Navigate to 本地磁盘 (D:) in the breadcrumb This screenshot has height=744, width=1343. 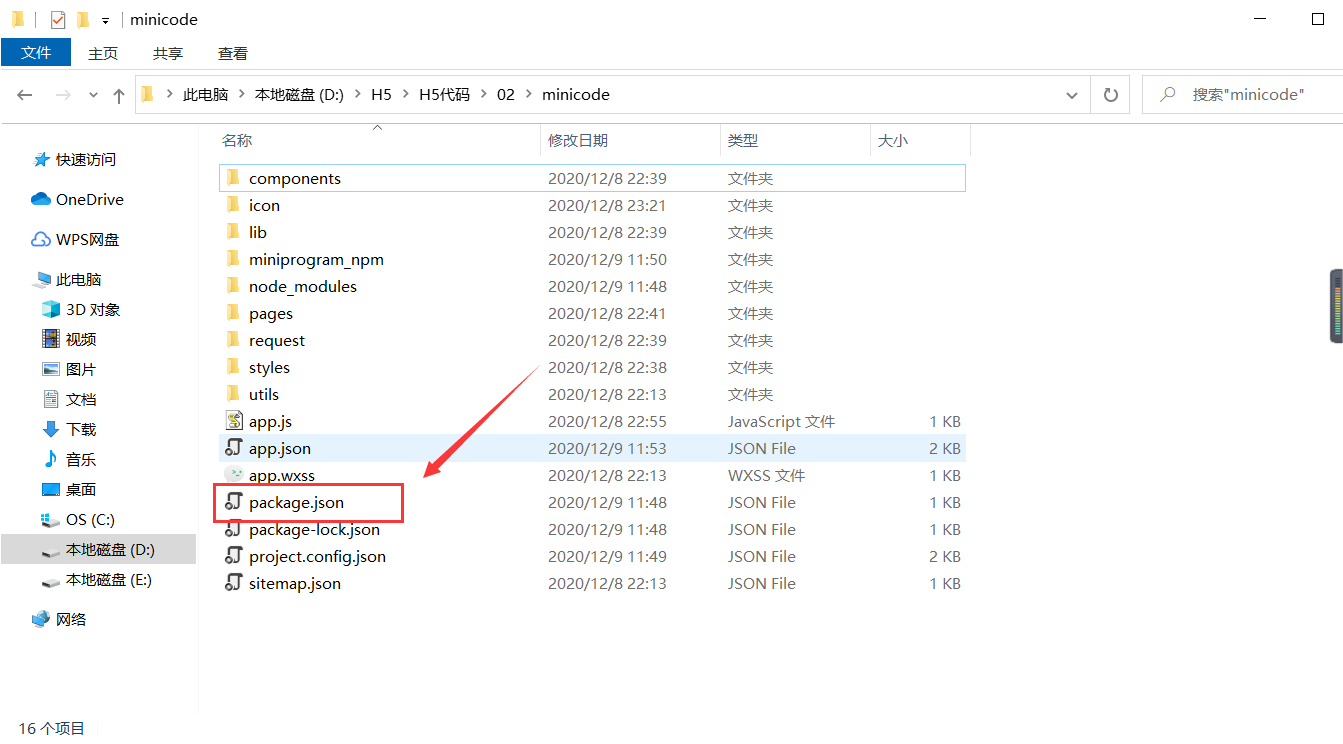299,95
